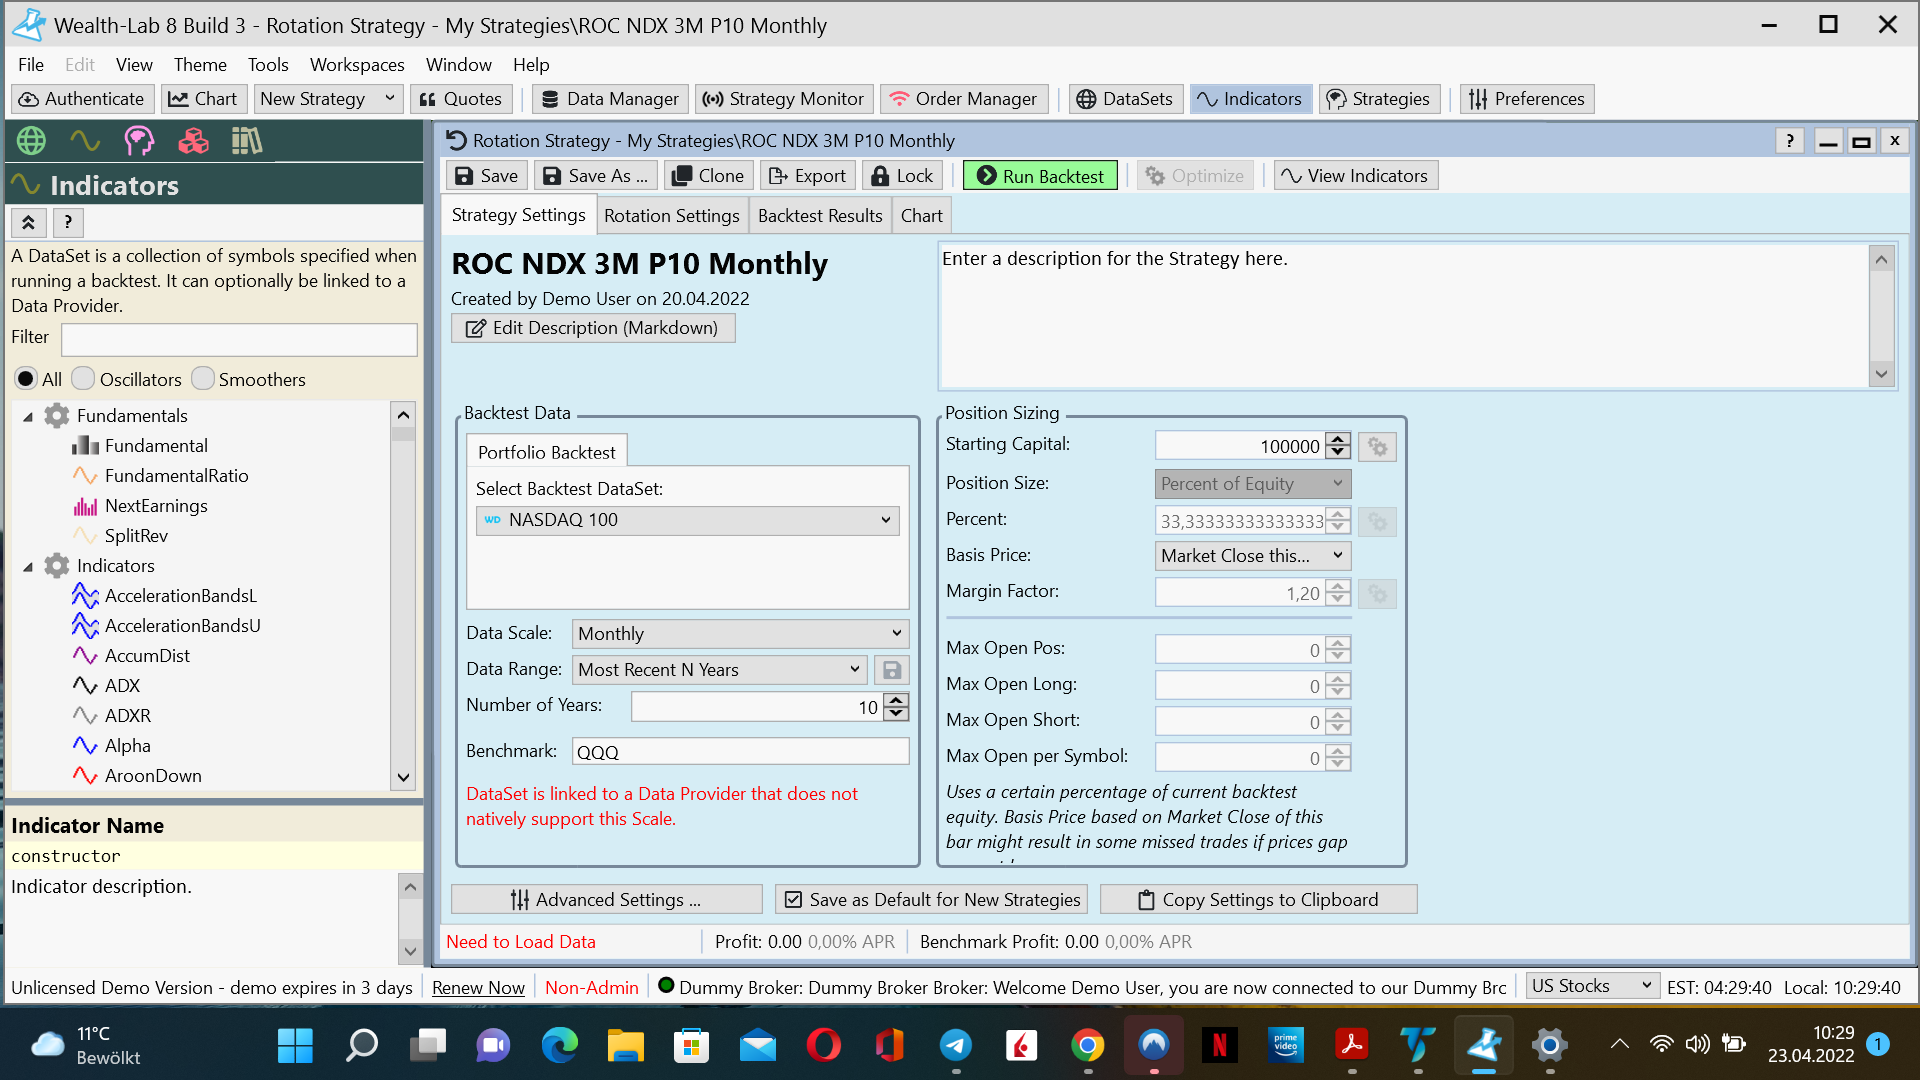The width and height of the screenshot is (1920, 1080).
Task: Click the head profile icon in sidebar
Action: [x=139, y=141]
